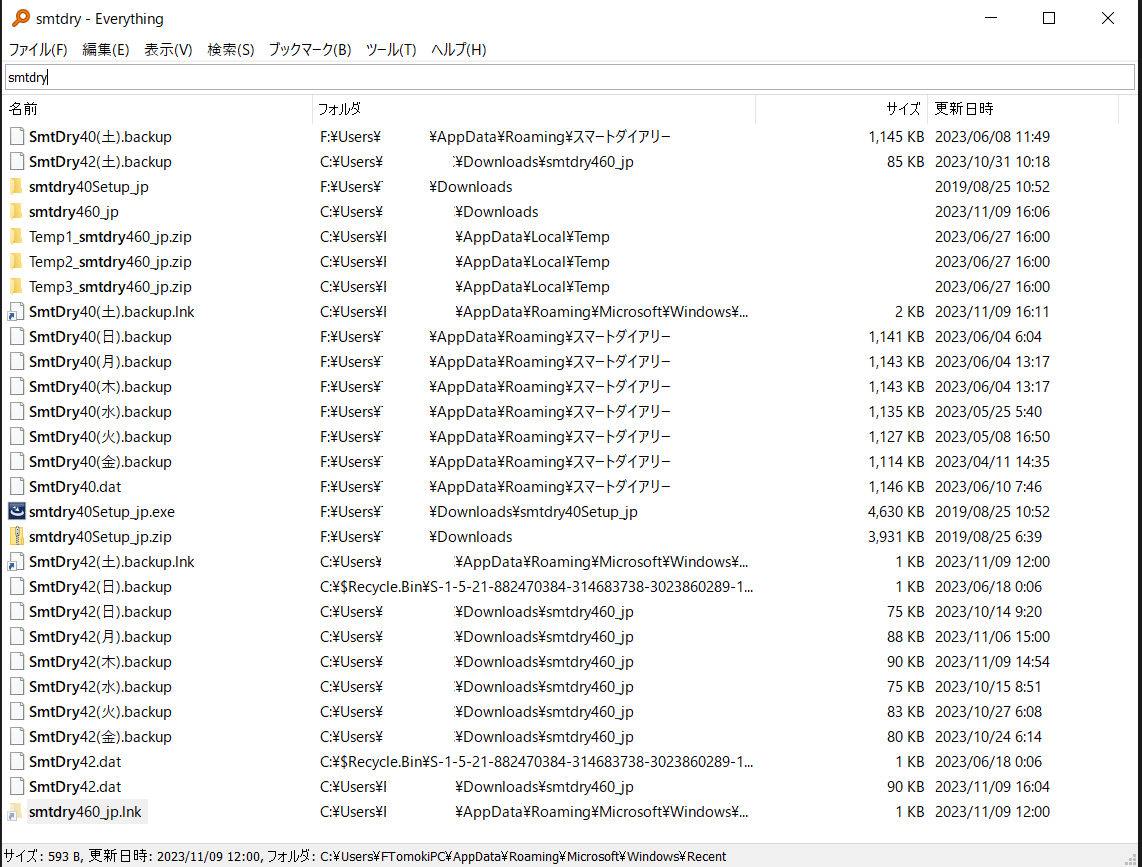Image resolution: width=1142 pixels, height=867 pixels.
Task: Click file icon of SmtDry42(火).backup
Action: coord(17,712)
